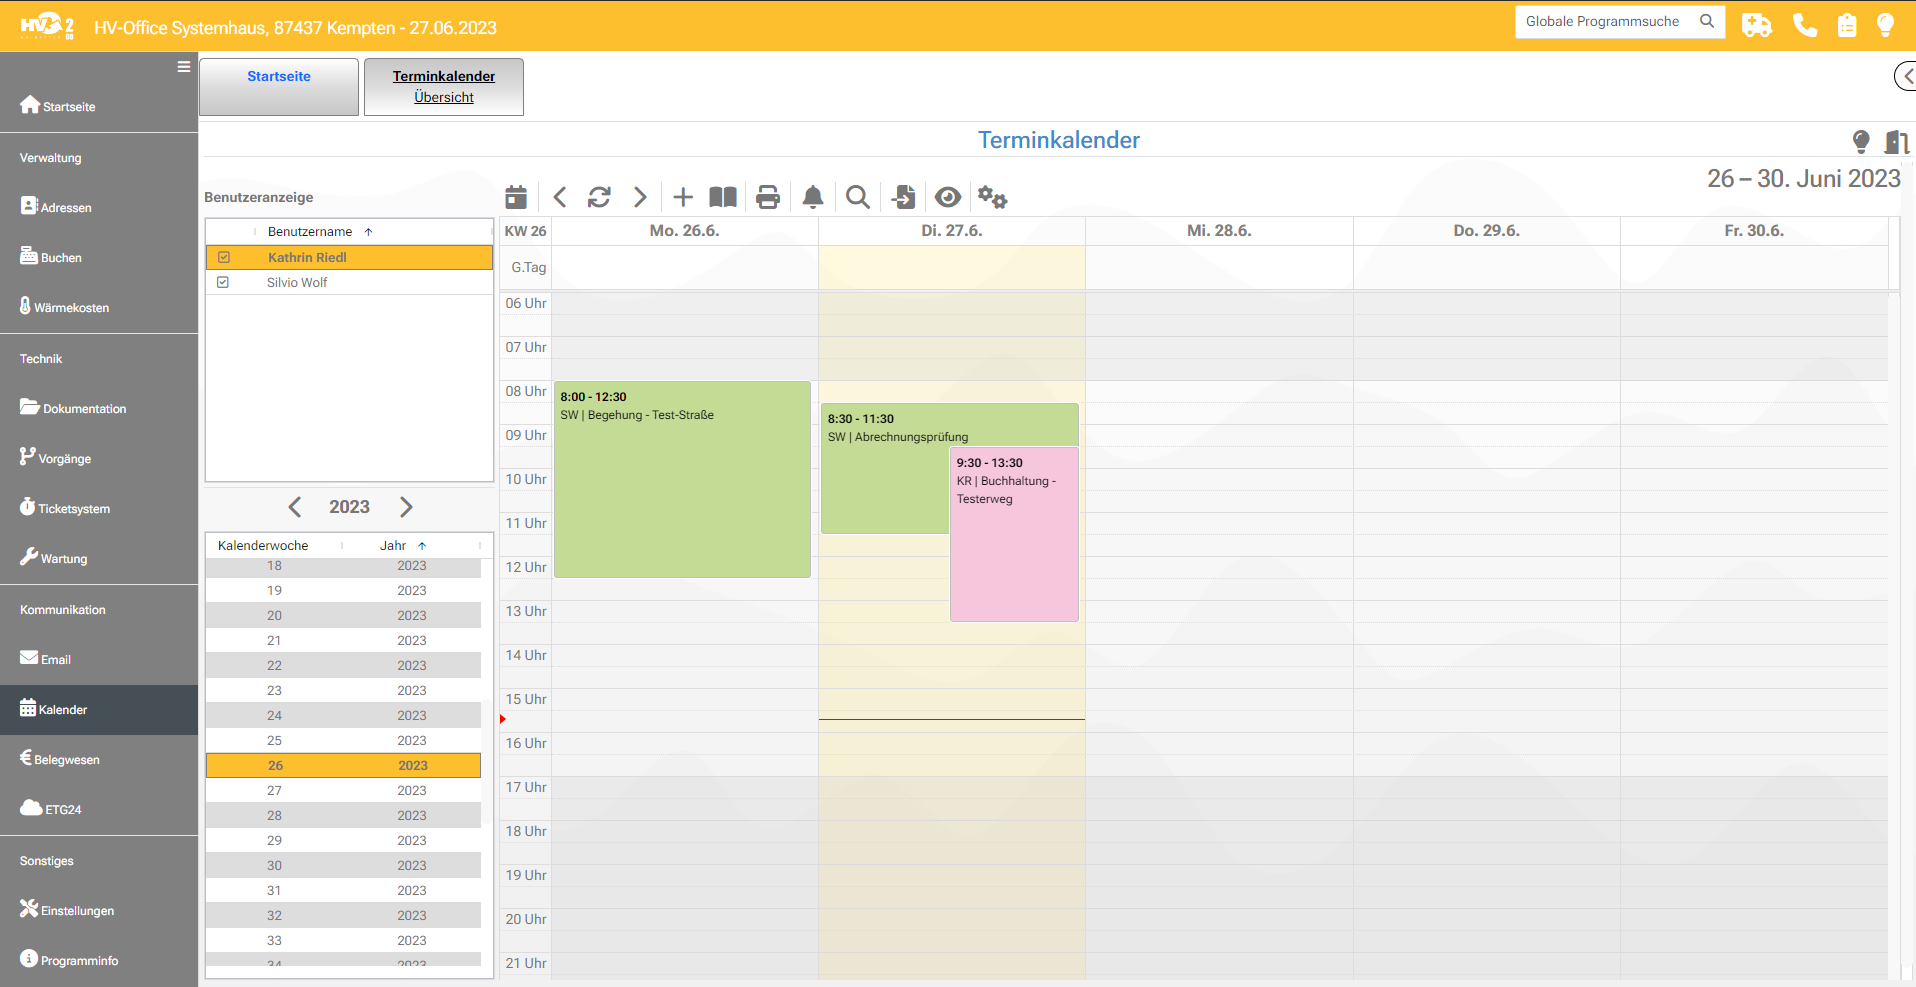Click the ambulance icon in header

pyautogui.click(x=1757, y=25)
